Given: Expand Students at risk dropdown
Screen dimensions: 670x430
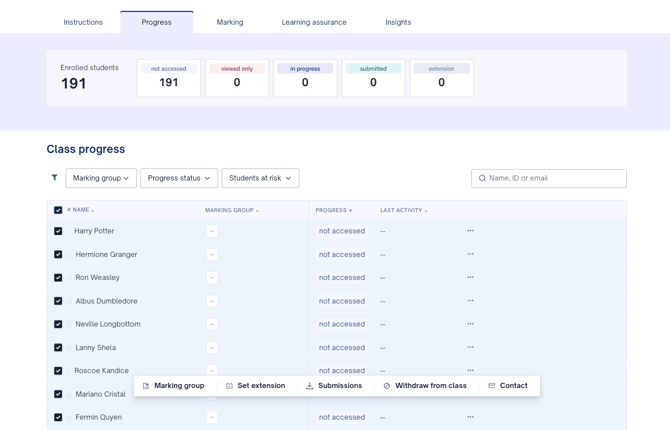Looking at the screenshot, I should pyautogui.click(x=260, y=178).
